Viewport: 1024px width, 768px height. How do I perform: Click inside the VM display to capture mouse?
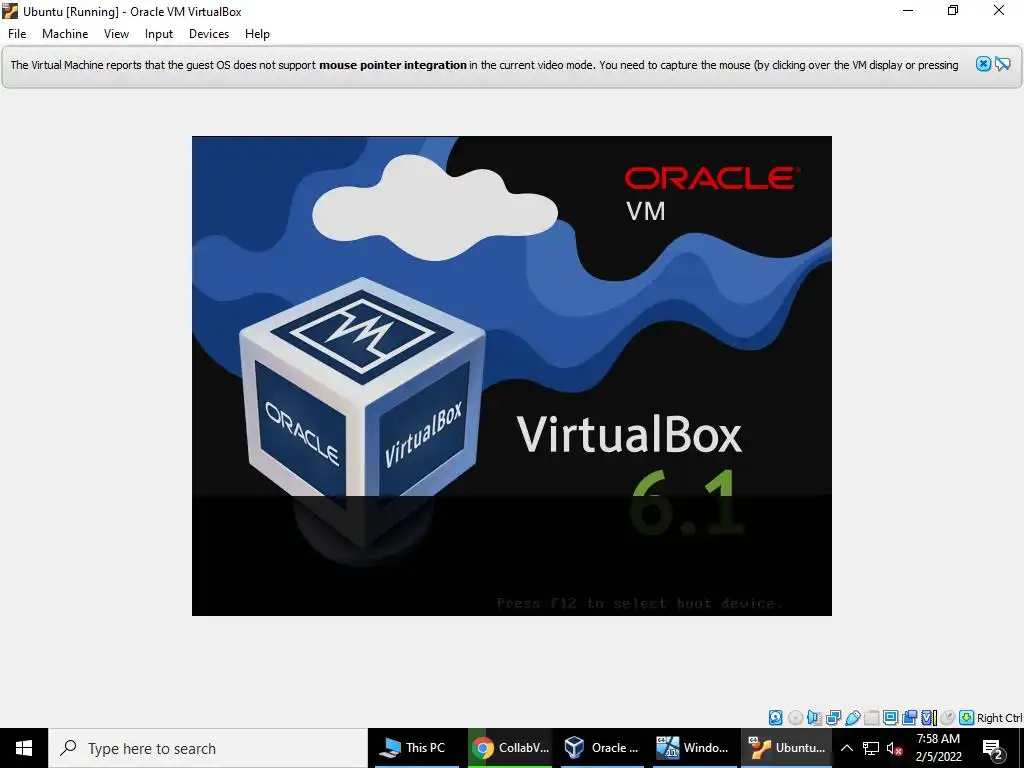(511, 376)
